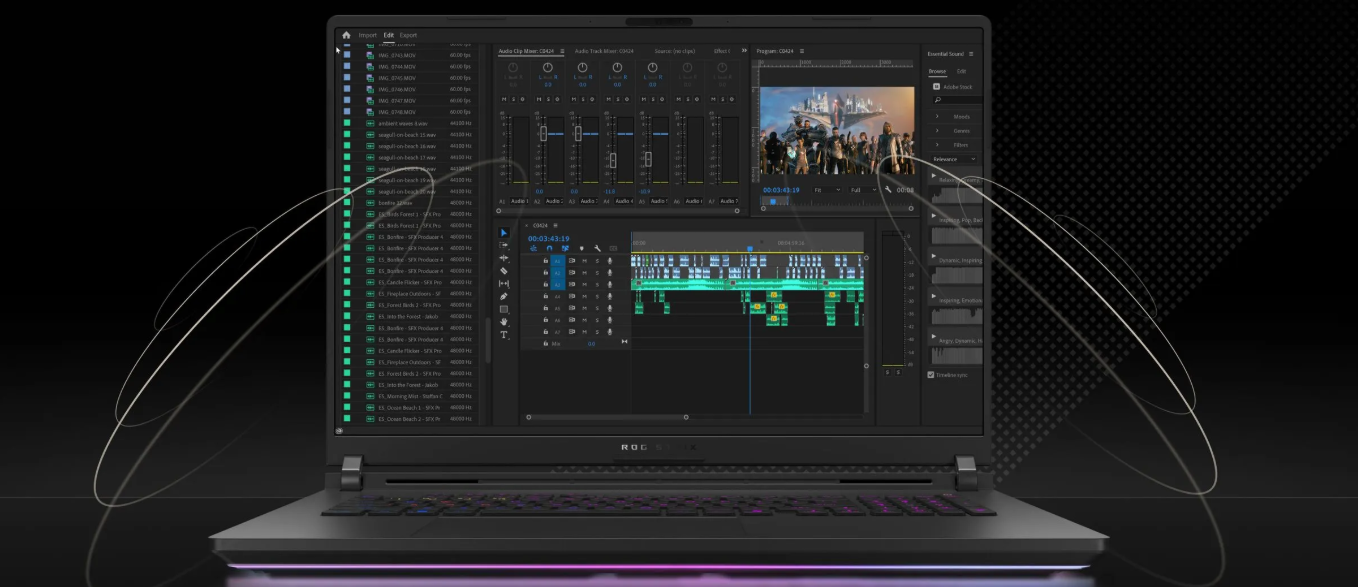Open timeline wrench display settings
Screen dimensions: 1358x587
597,248
